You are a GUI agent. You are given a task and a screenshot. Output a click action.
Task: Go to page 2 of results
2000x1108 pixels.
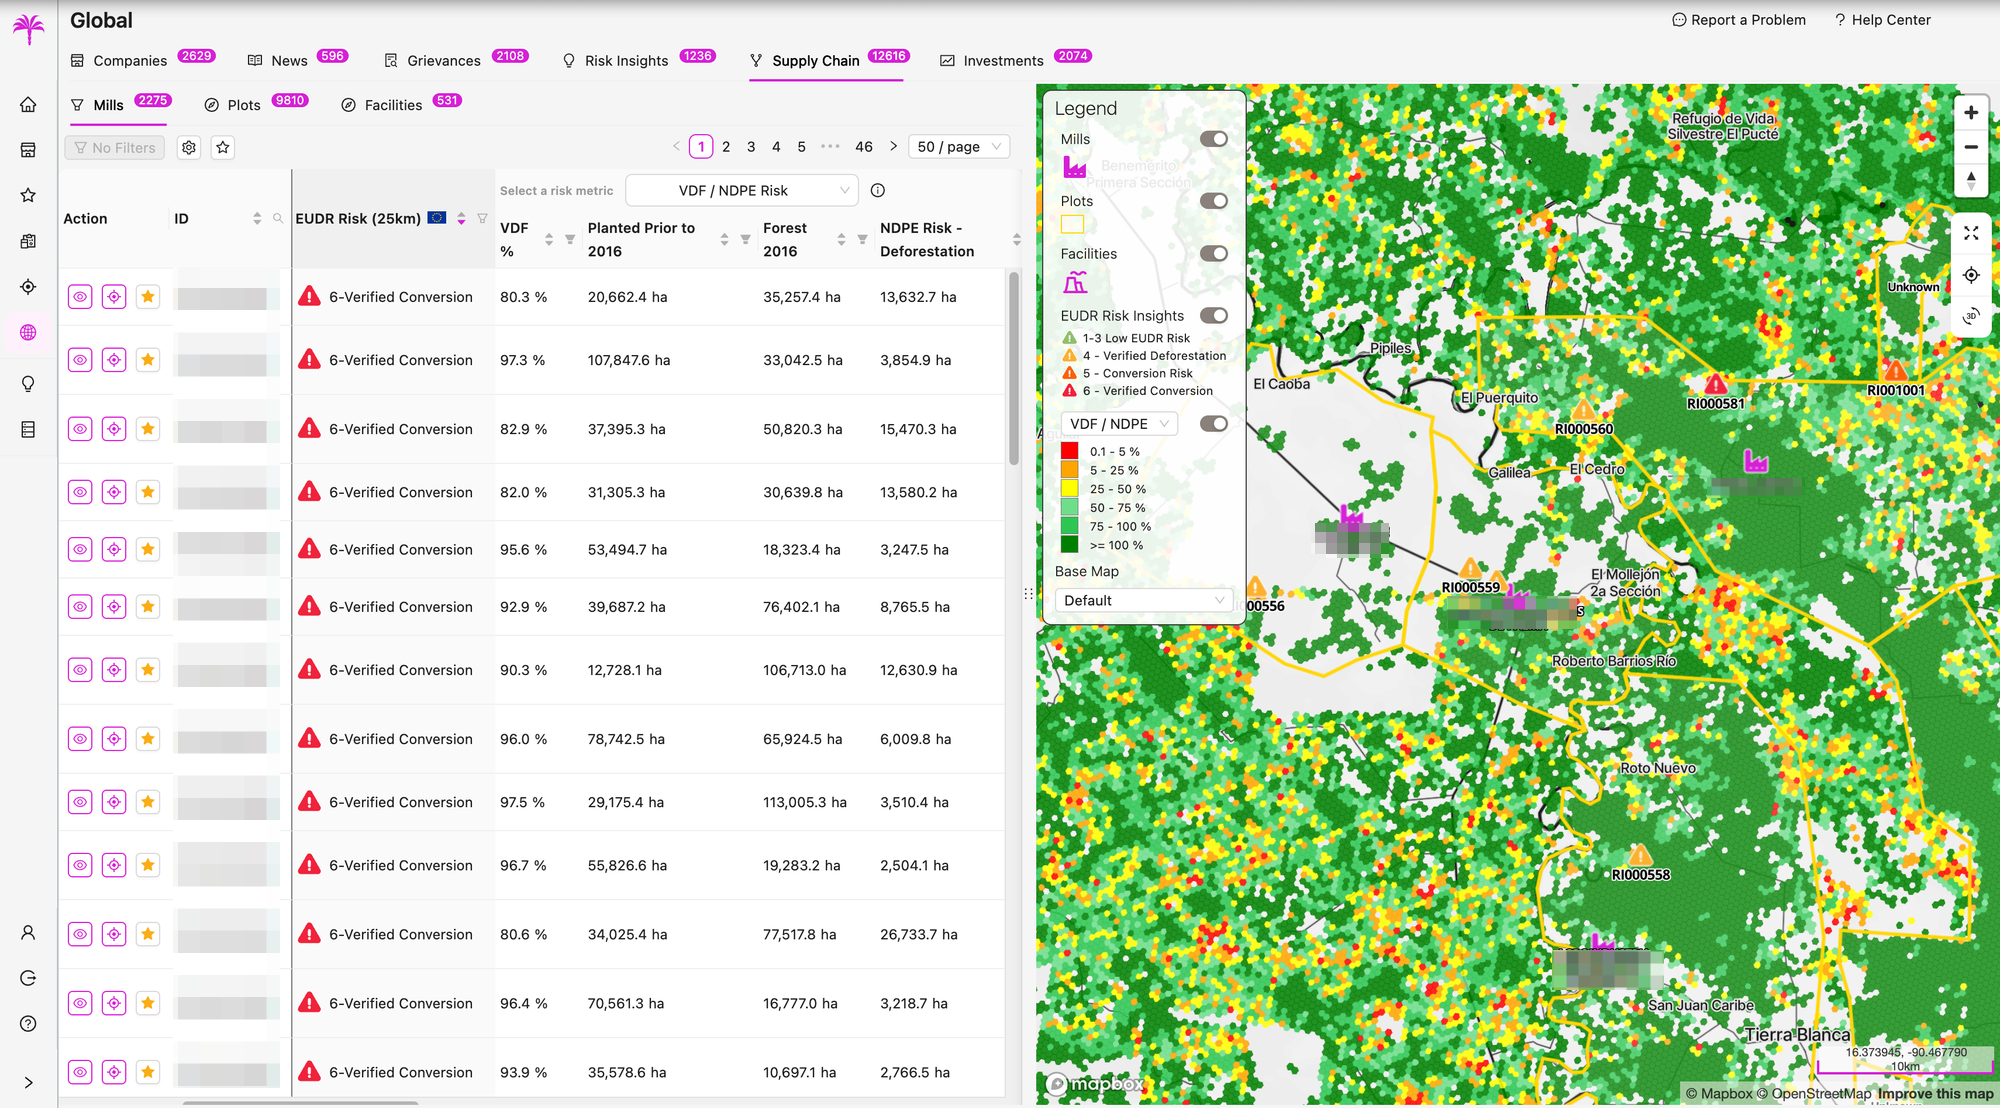coord(726,147)
